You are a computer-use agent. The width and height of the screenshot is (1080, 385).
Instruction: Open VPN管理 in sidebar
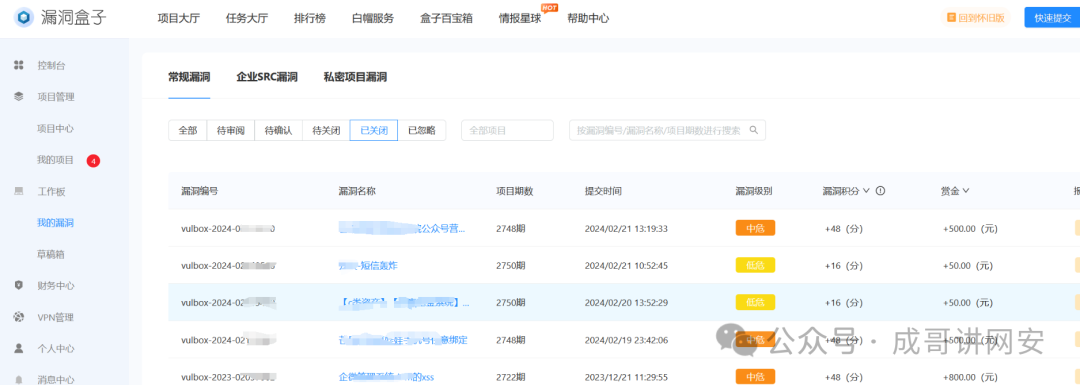[56, 318]
